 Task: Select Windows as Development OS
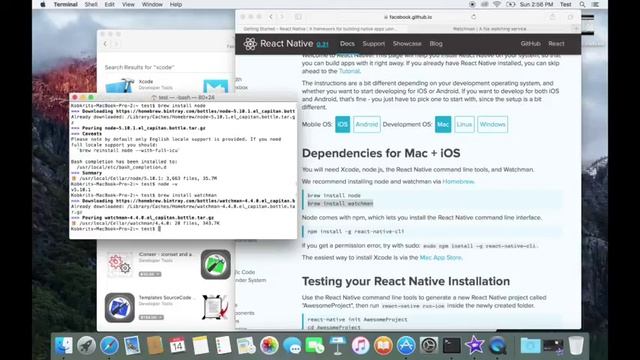pos(492,124)
